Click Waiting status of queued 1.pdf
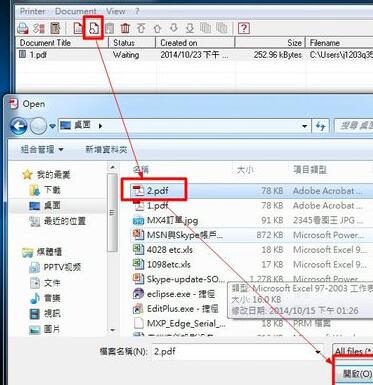Image resolution: width=373 pixels, height=385 pixels. click(x=126, y=55)
